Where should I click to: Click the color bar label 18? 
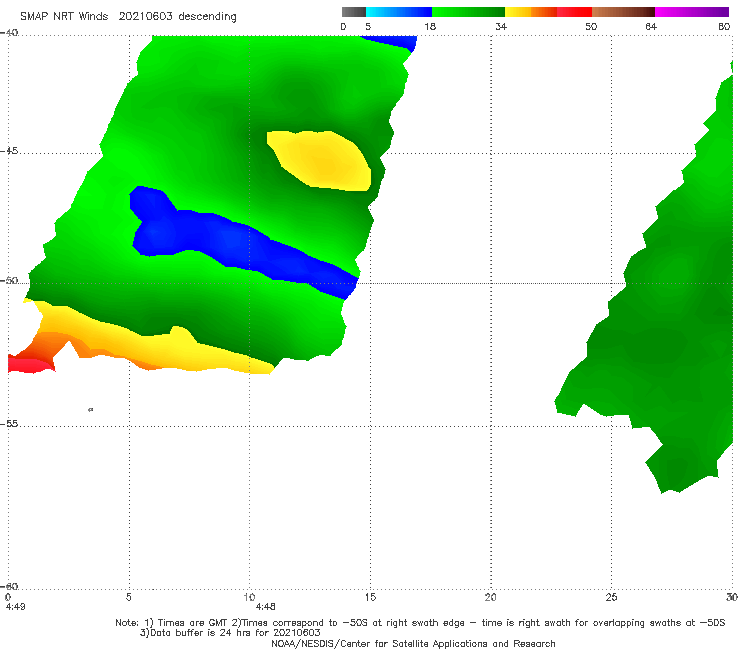pos(430,27)
